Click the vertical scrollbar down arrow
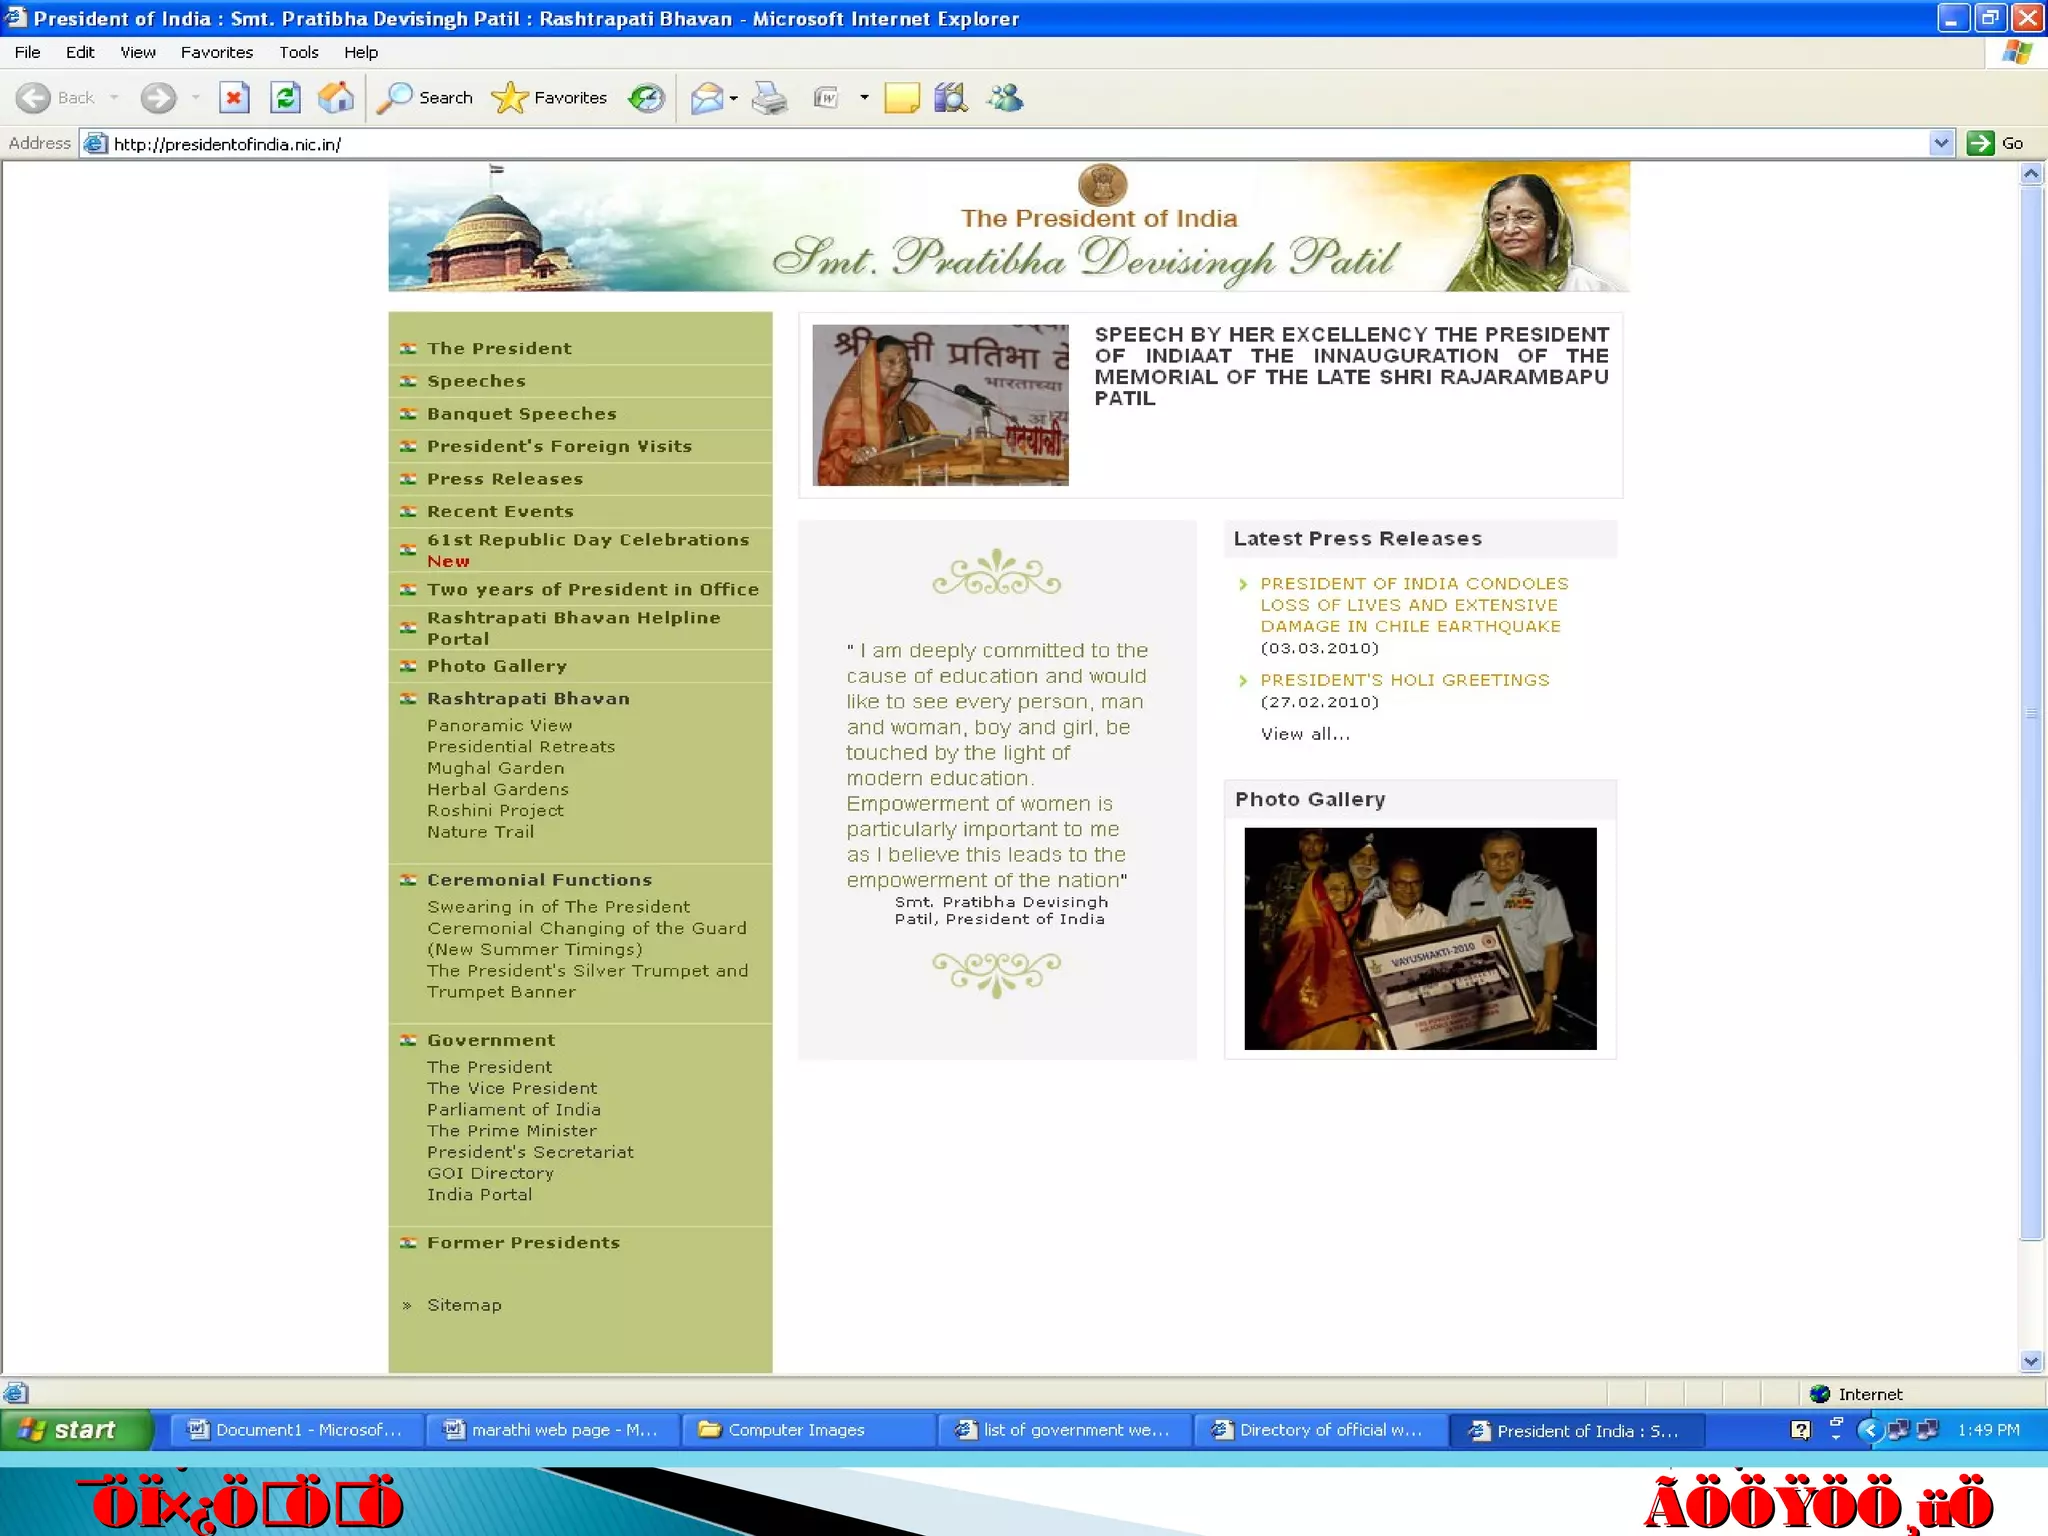 [x=2030, y=1360]
